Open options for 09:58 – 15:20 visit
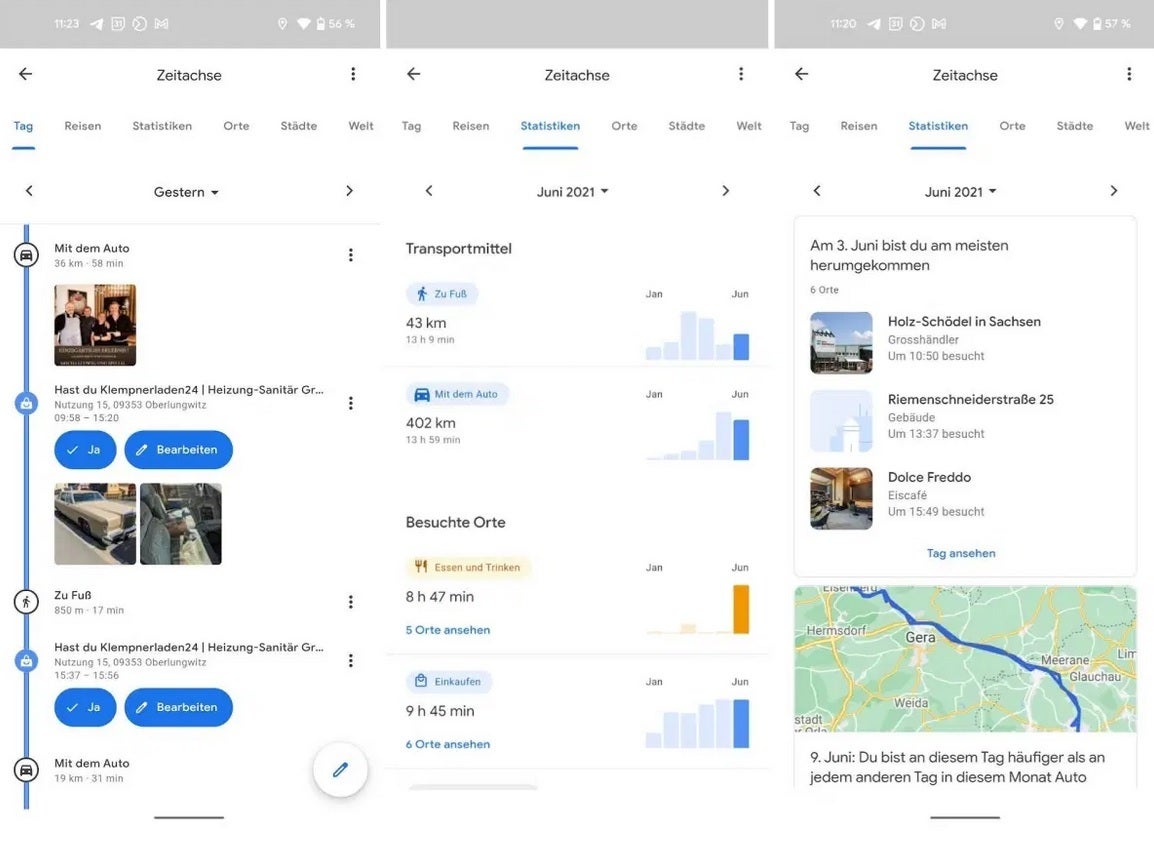The image size is (1154, 845). pyautogui.click(x=350, y=403)
